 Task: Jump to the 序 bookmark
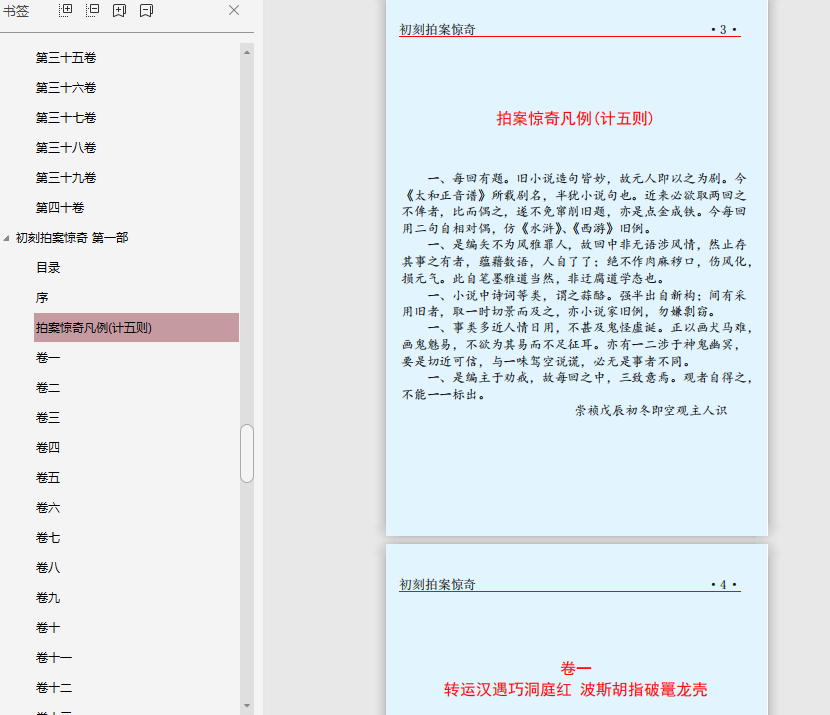click(42, 298)
